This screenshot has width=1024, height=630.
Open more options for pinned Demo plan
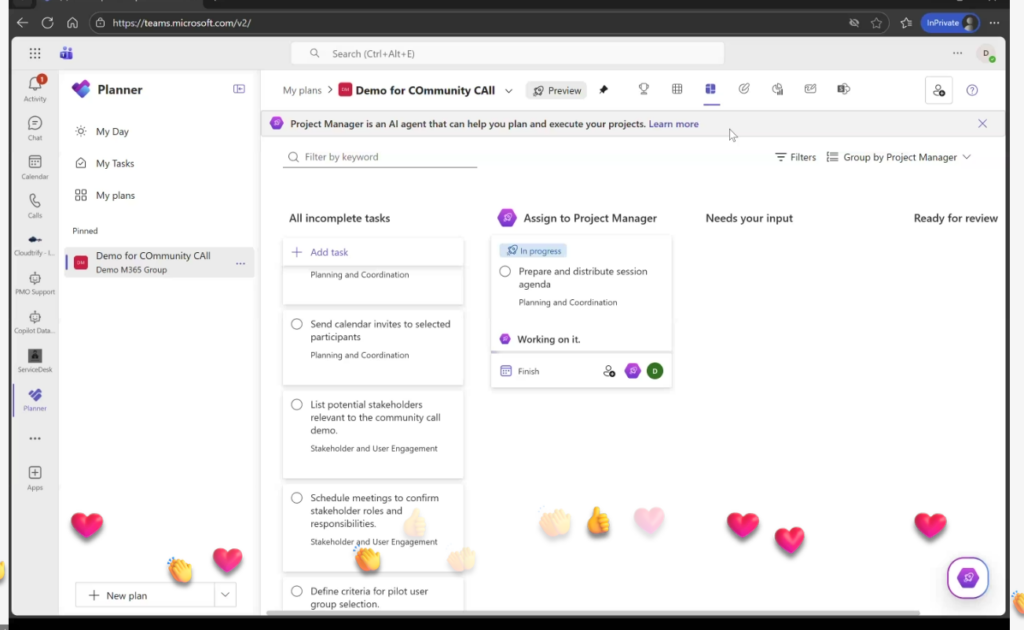pos(240,263)
